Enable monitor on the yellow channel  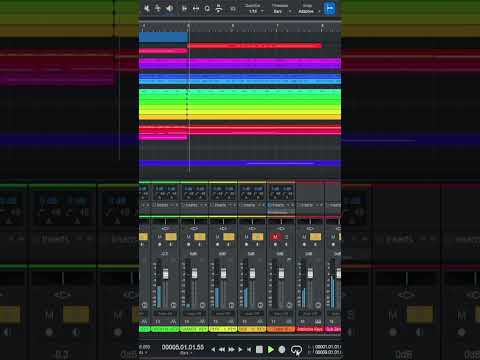(x=229, y=245)
